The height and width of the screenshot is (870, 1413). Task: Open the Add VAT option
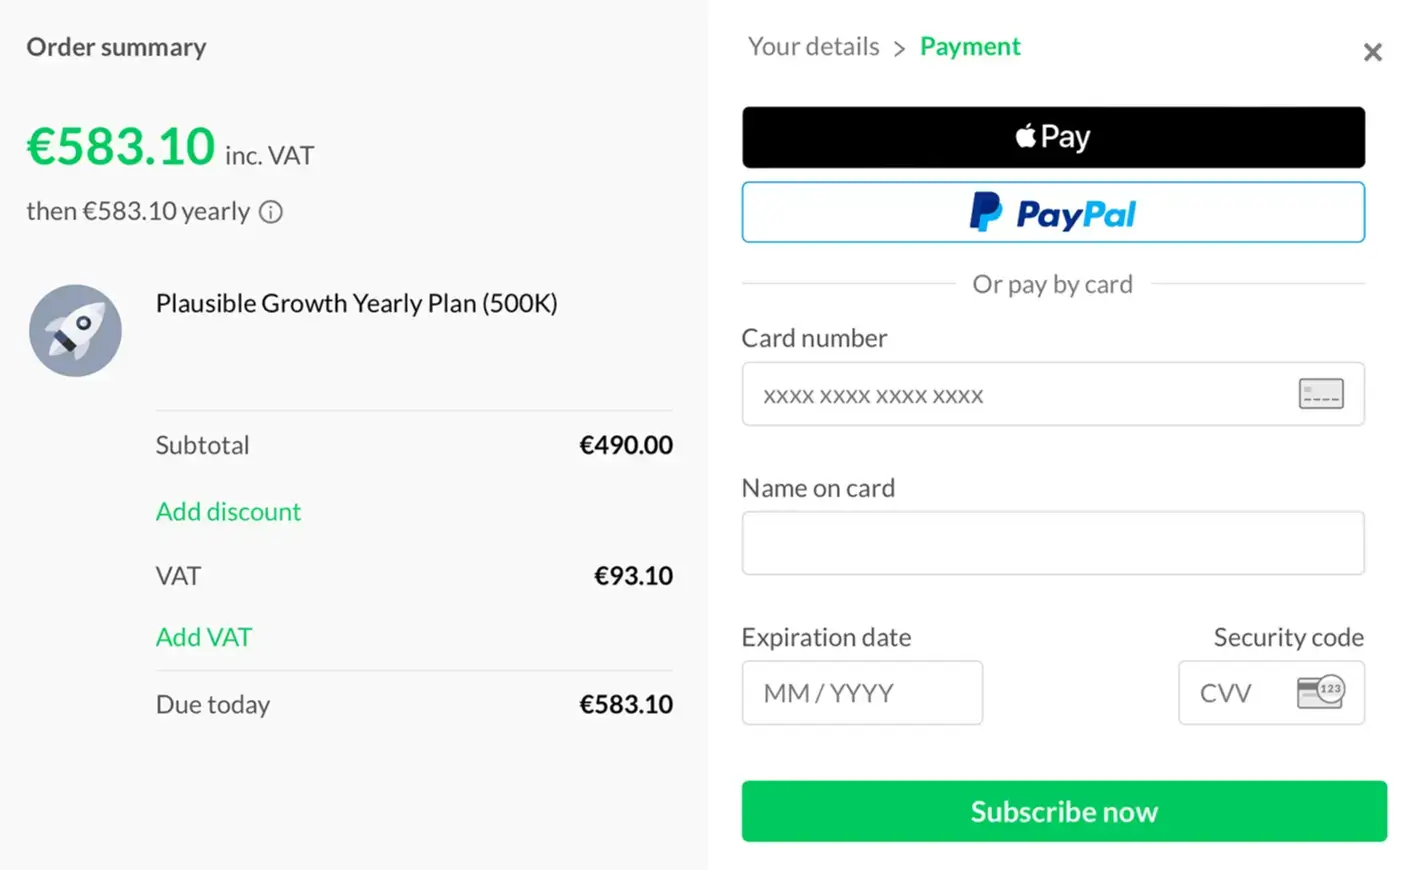[204, 637]
